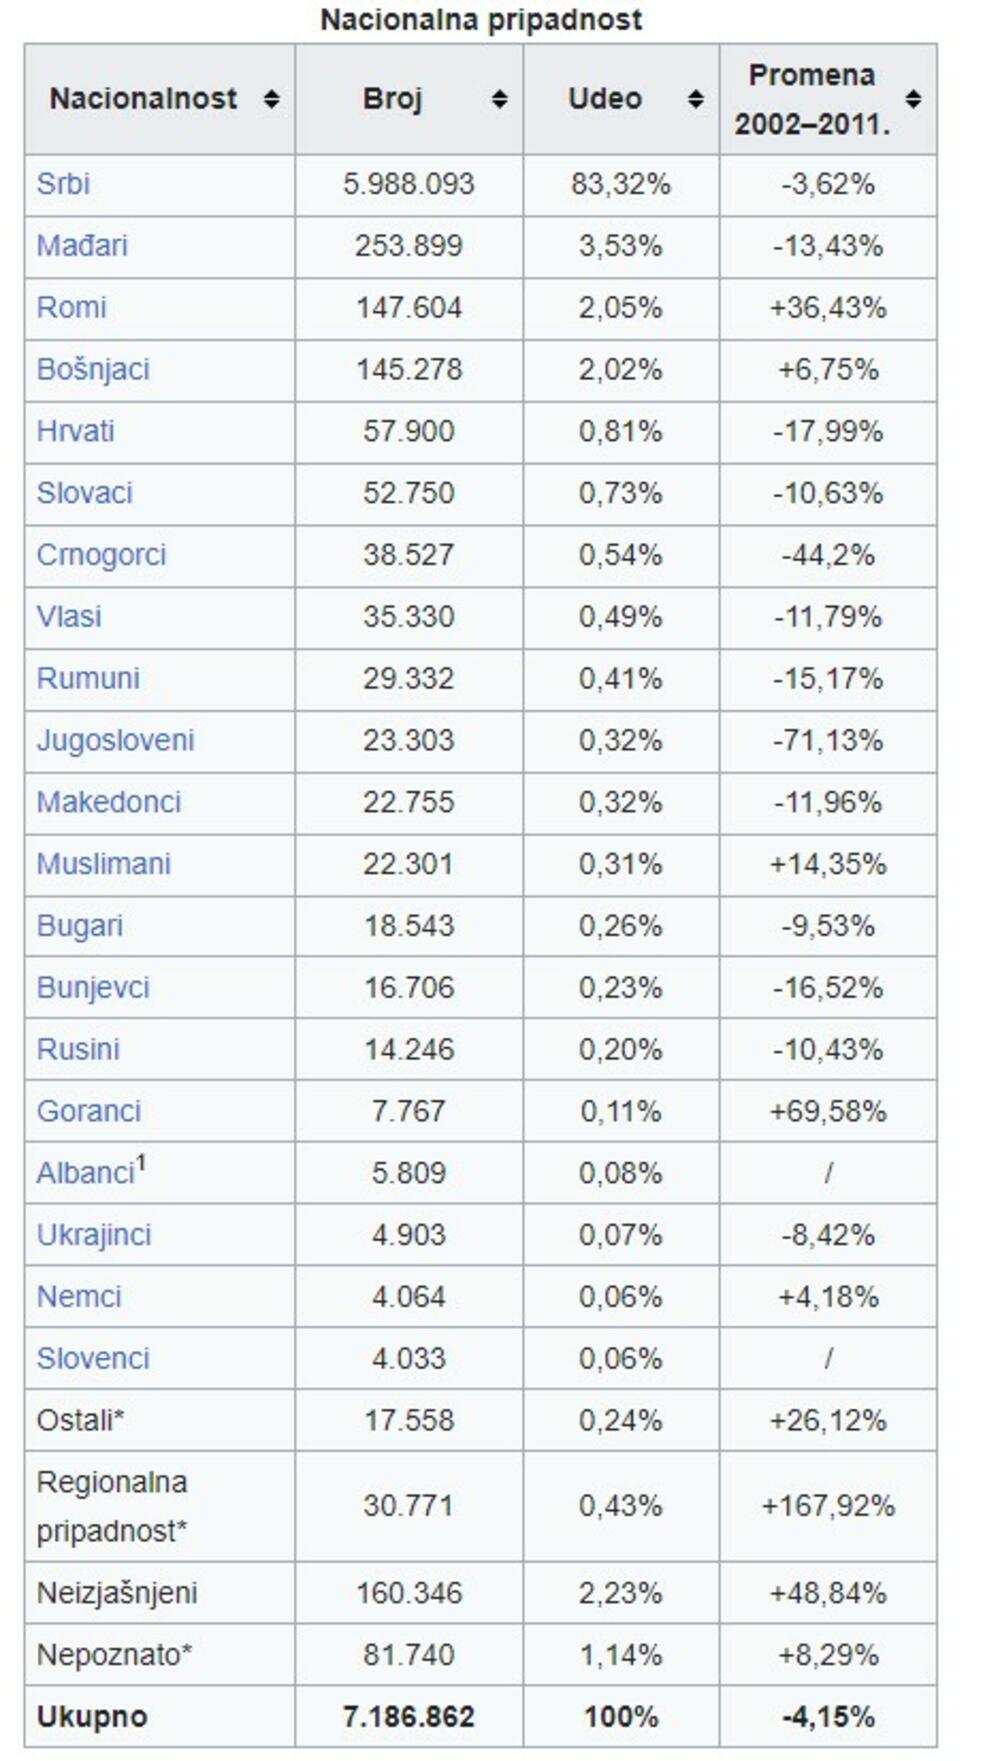
Task: Click the Makedonci link
Action: 109,803
